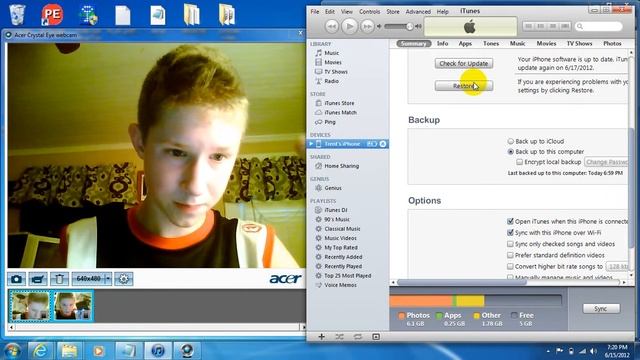This screenshot has height=360, width=640.
Task: Switch to the Apps tab
Action: [465, 43]
